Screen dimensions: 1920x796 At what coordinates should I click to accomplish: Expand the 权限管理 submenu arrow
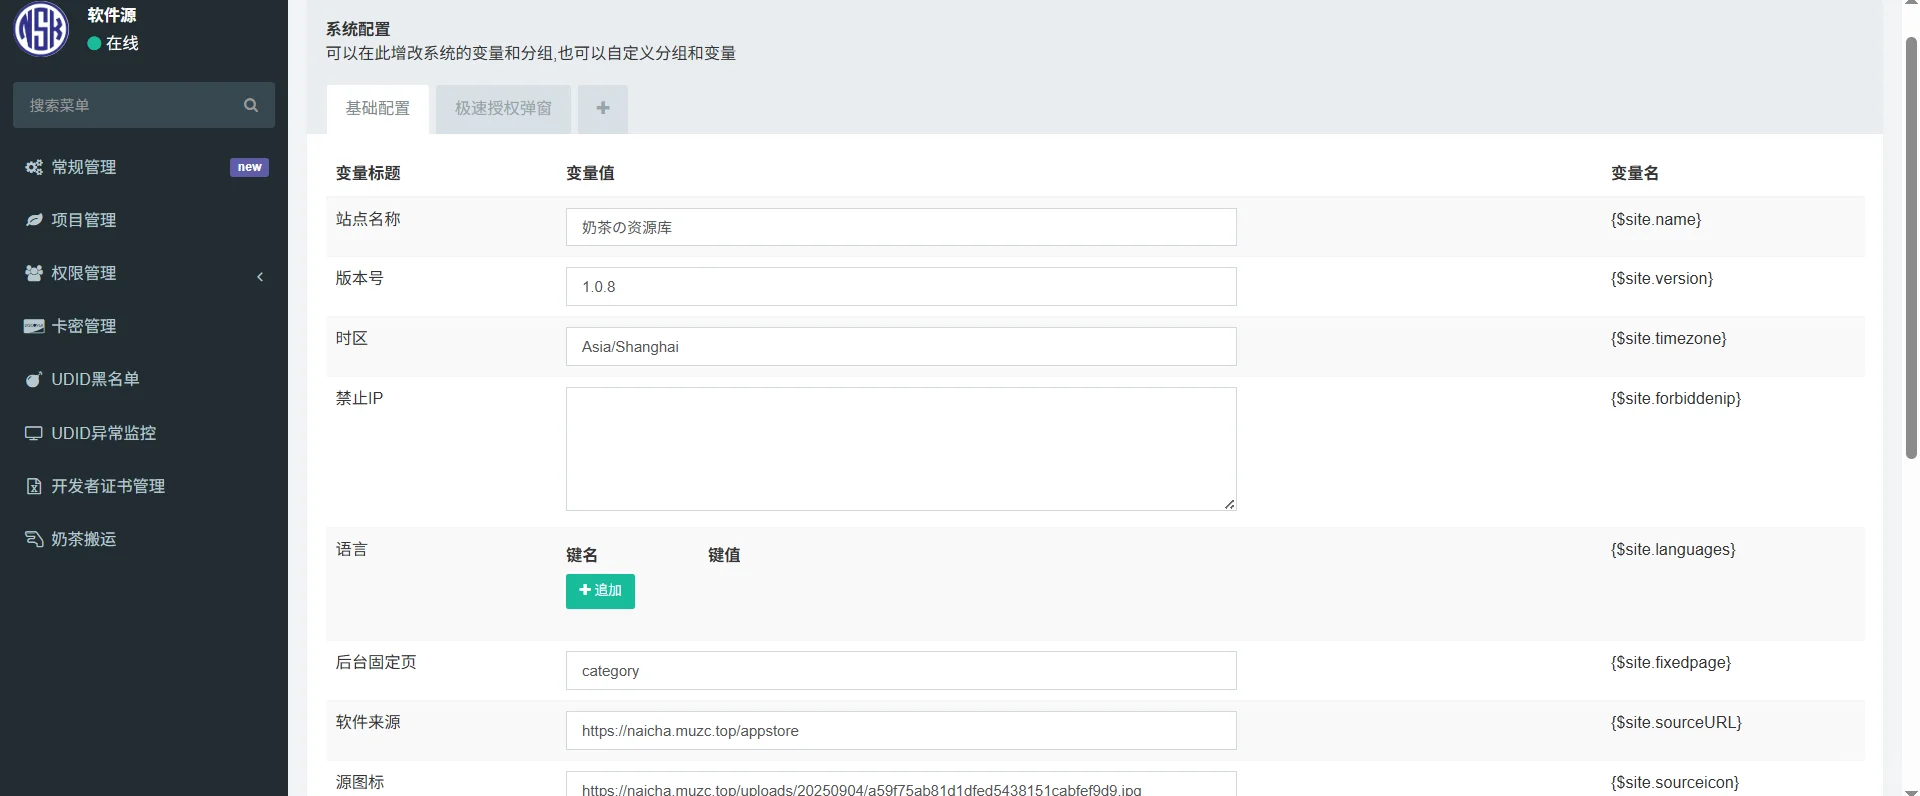260,276
